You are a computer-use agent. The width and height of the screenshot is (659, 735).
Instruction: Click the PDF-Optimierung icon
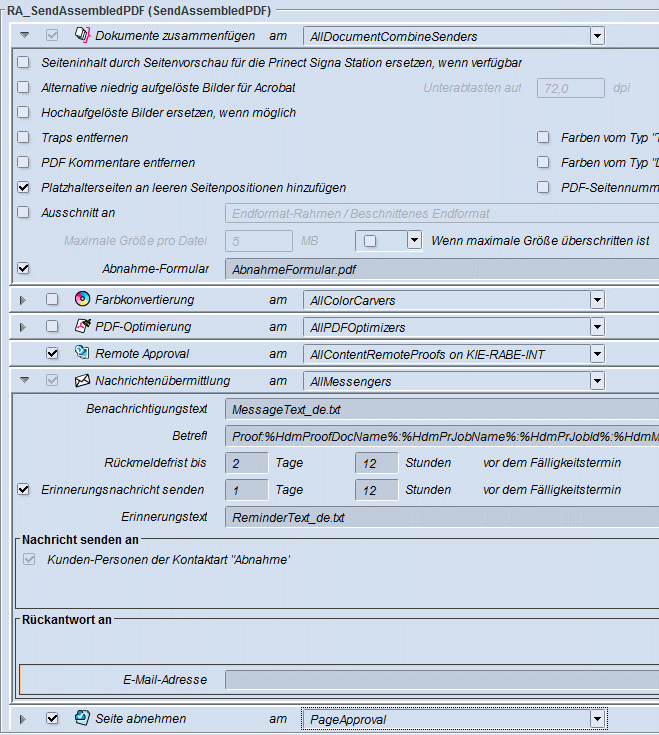coord(82,327)
